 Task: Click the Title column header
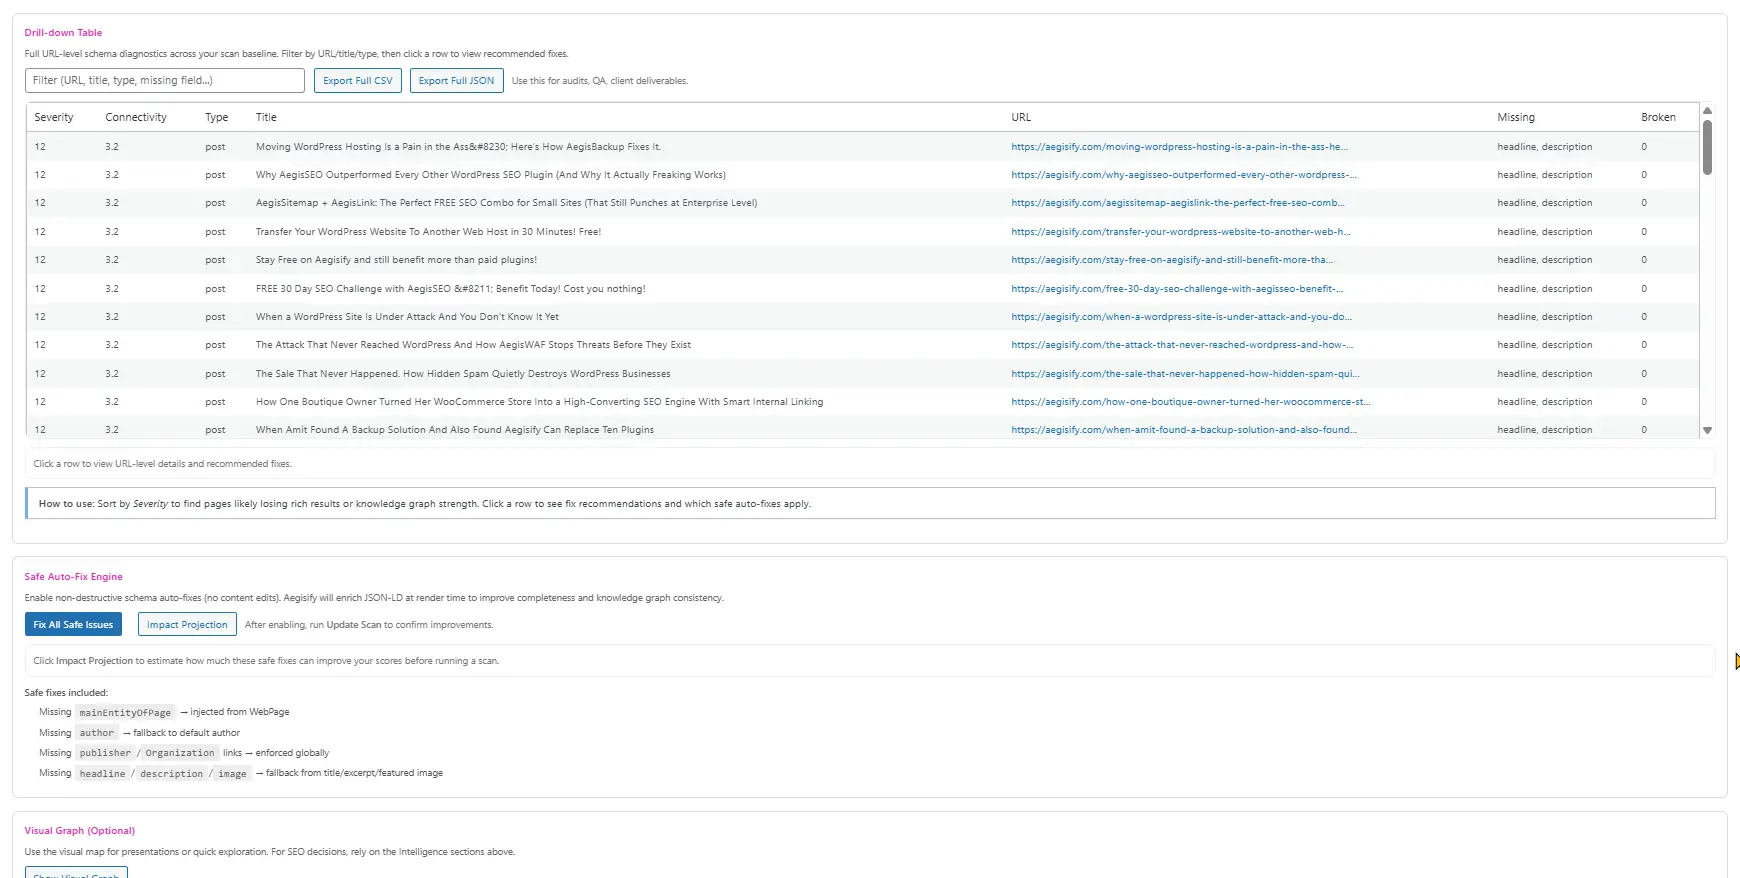click(x=266, y=117)
